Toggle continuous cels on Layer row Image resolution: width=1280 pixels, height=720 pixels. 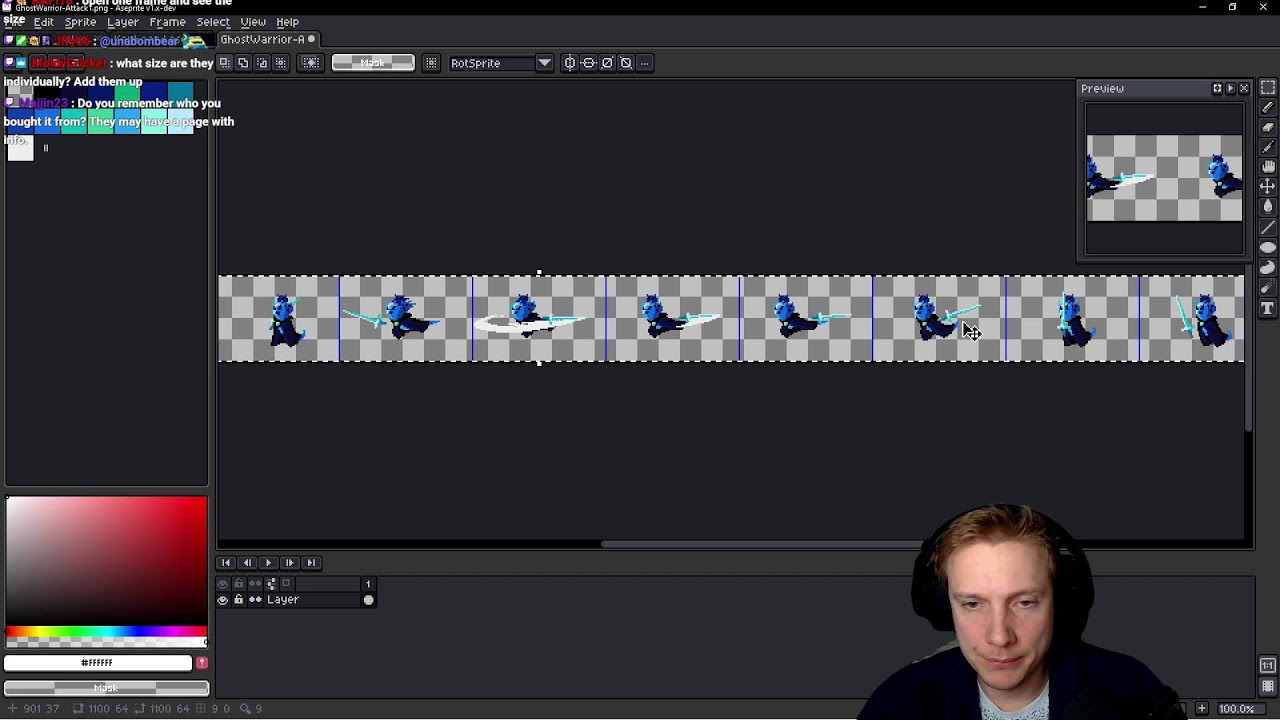pyautogui.click(x=255, y=600)
